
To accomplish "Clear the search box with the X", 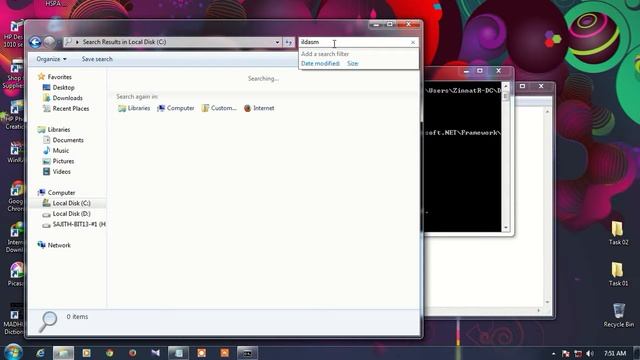I will coord(413,42).
